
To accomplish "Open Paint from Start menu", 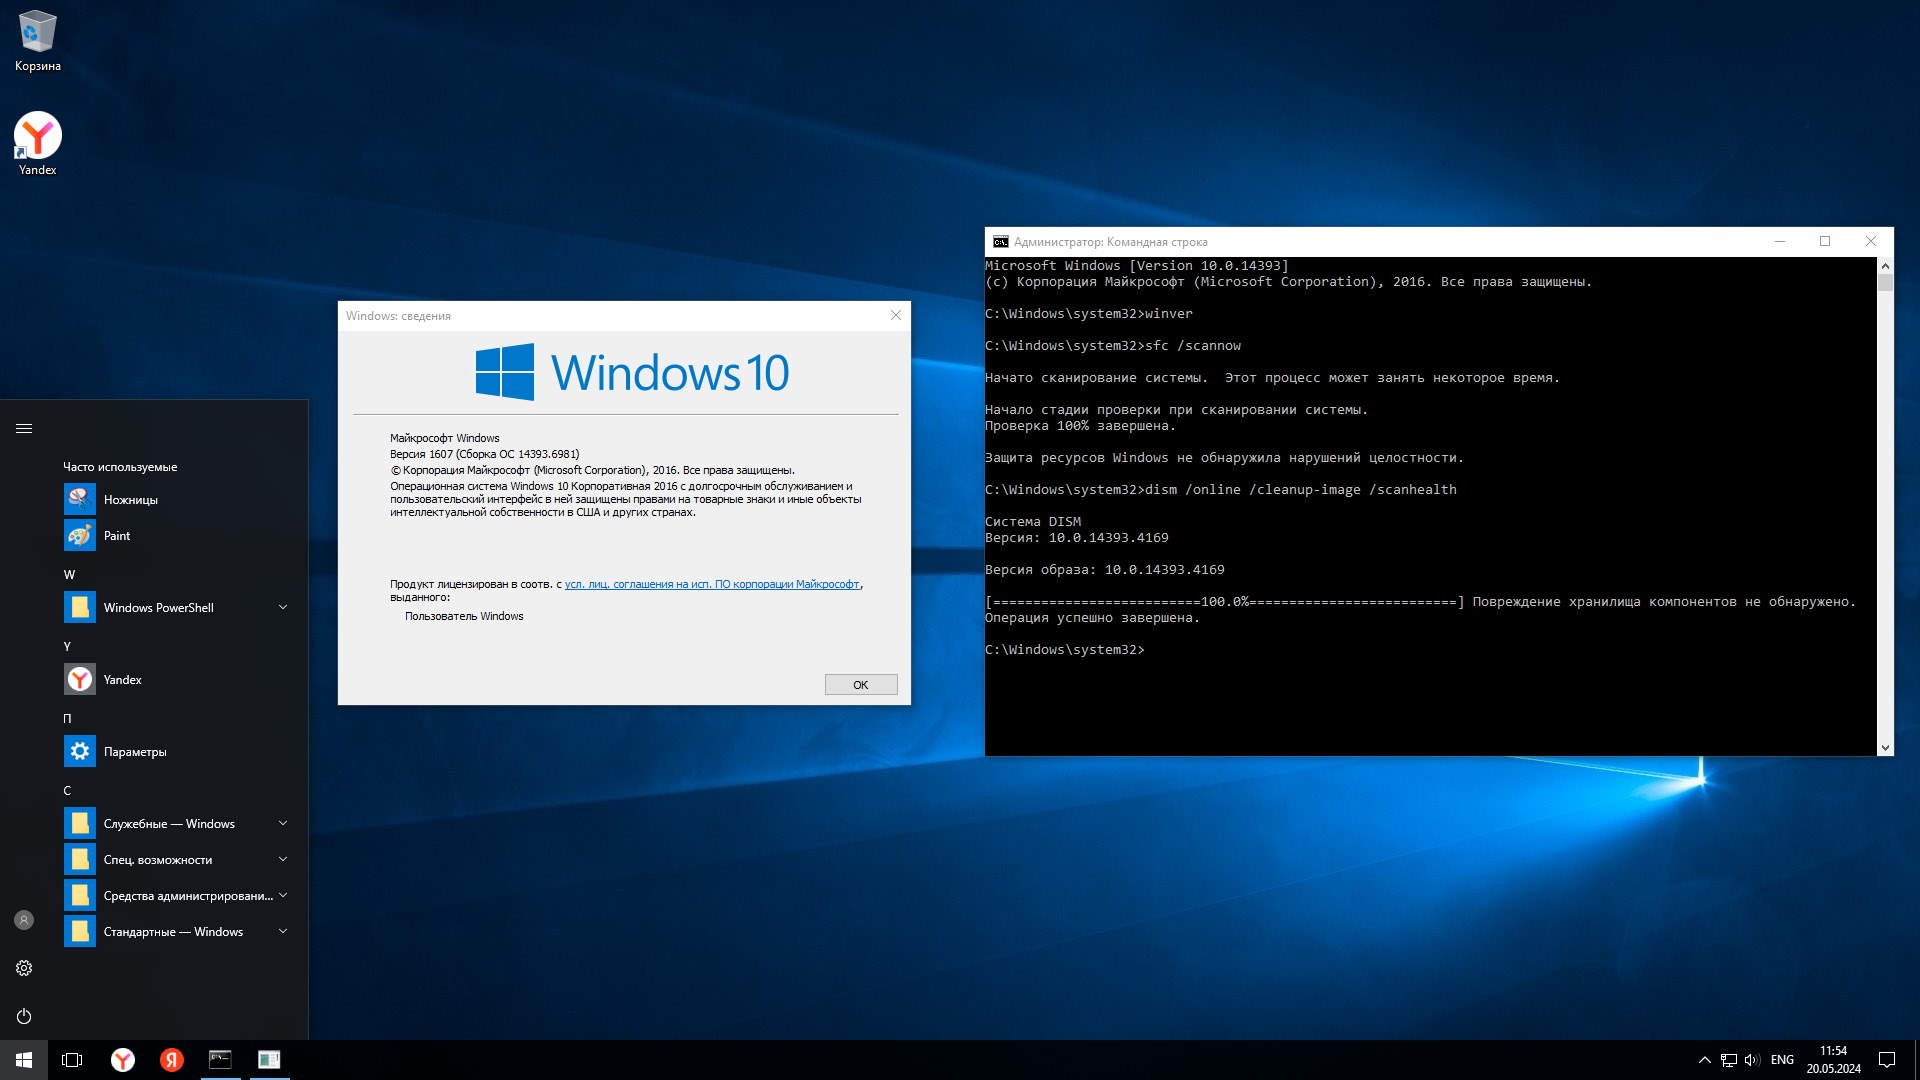I will (116, 535).
